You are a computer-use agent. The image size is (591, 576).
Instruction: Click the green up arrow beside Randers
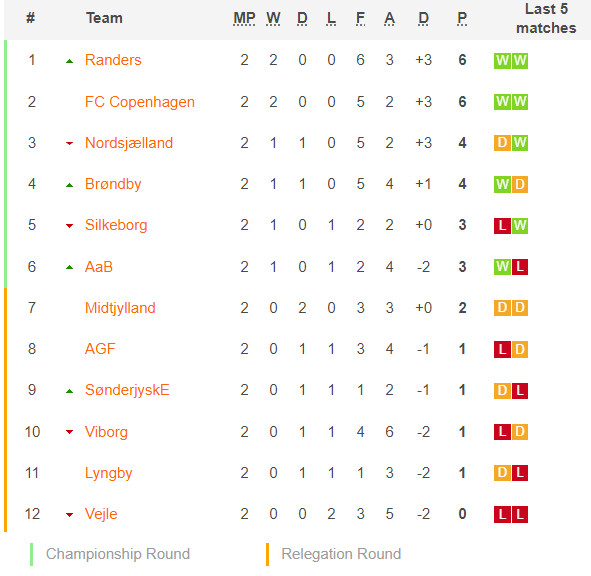(x=69, y=61)
